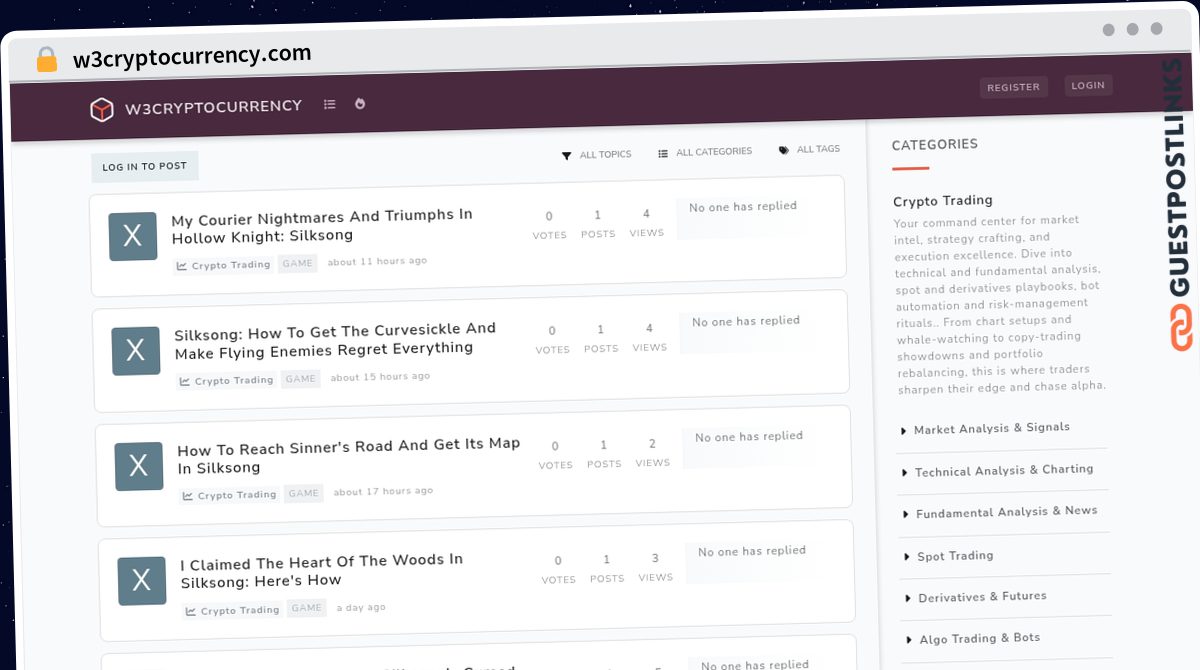Click 'about 15 hours ago' timestamp
The image size is (1200, 670).
(x=380, y=377)
